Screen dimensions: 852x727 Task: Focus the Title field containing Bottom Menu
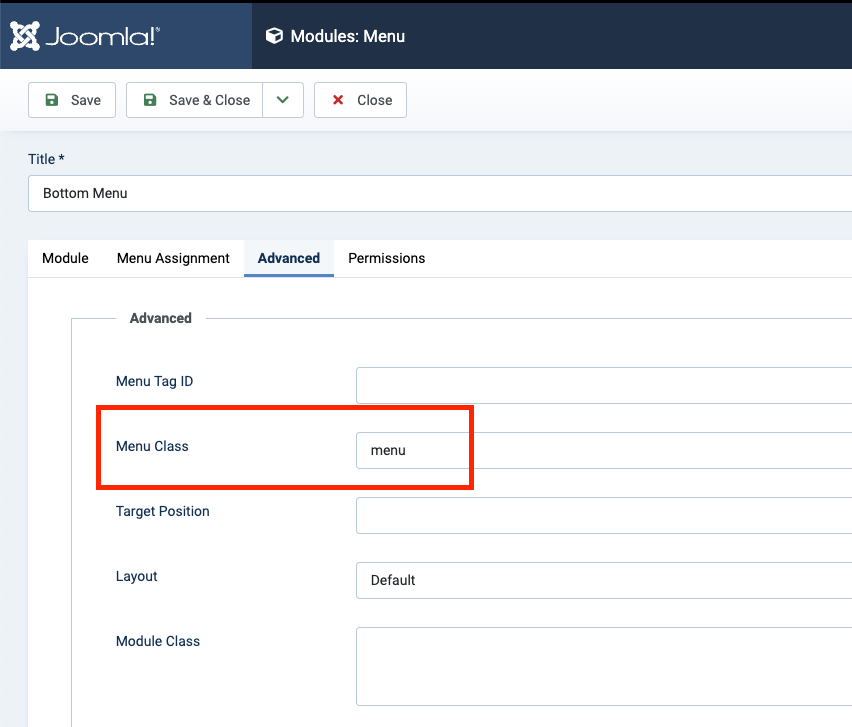(x=440, y=193)
